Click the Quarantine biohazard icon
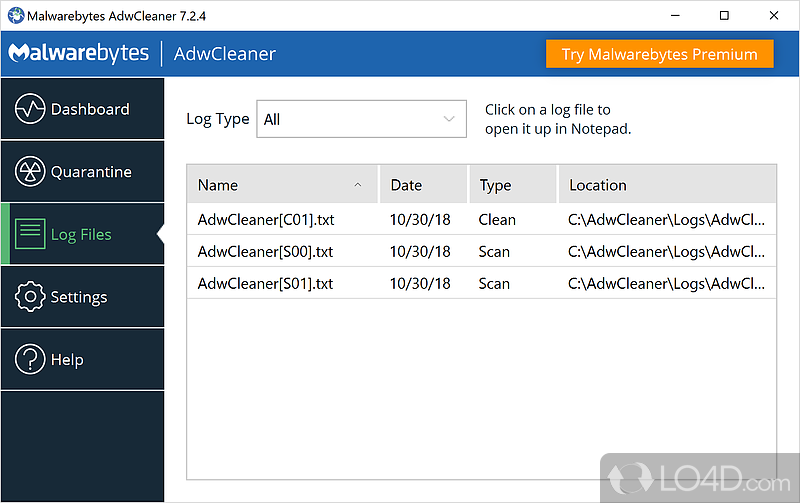 coord(31,172)
